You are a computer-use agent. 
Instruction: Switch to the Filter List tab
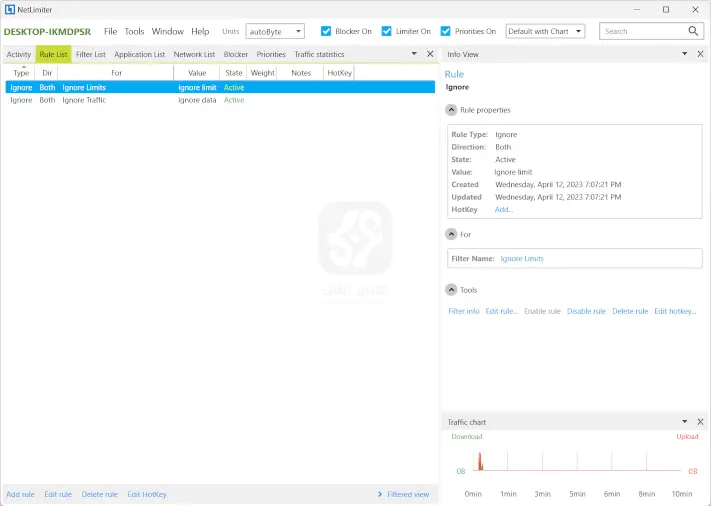(91, 54)
